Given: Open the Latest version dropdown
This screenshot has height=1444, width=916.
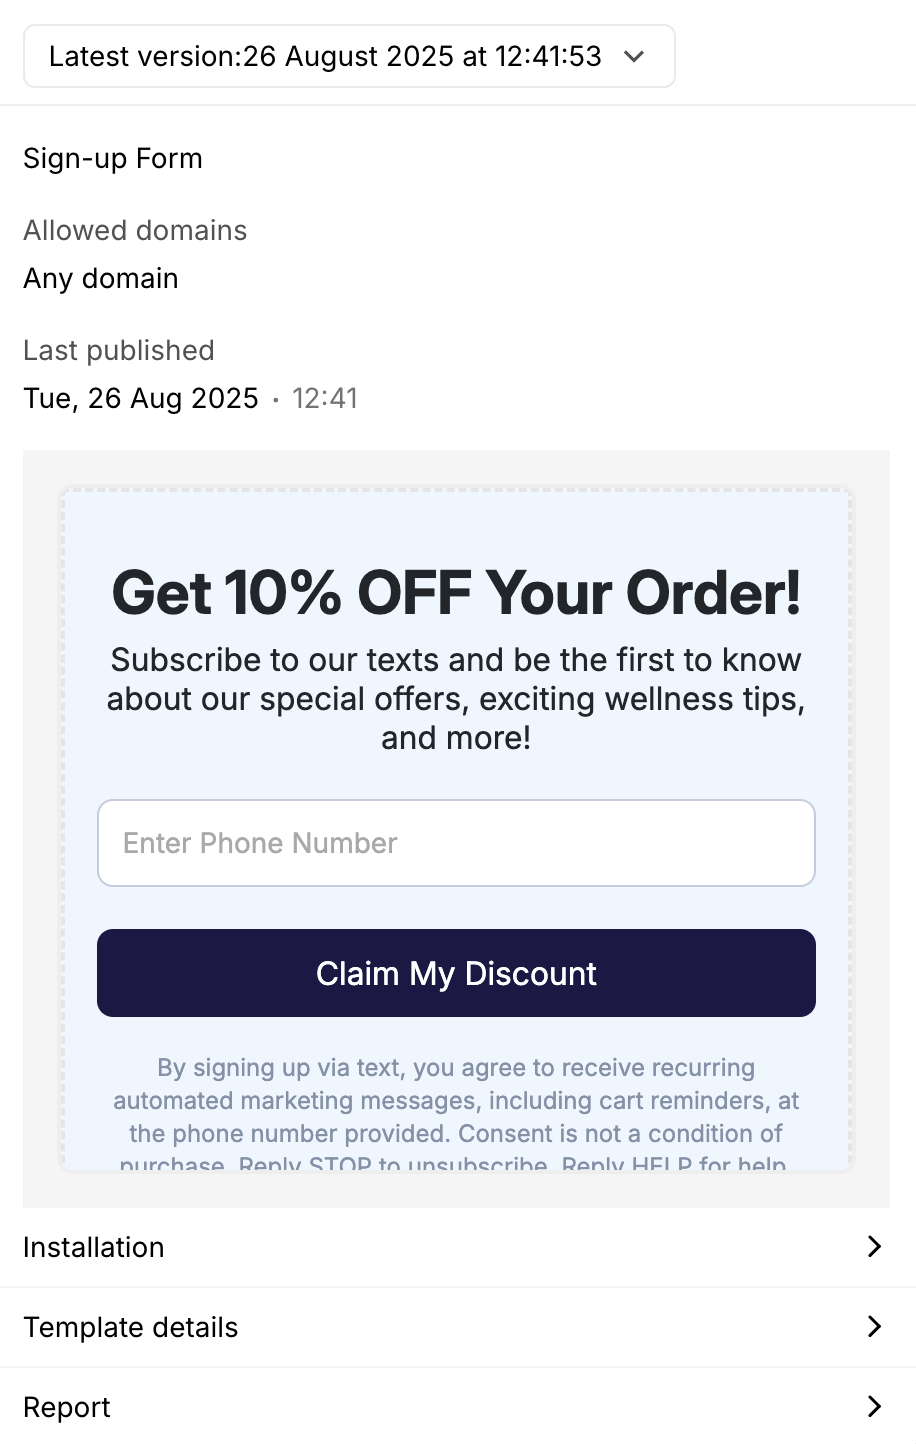Looking at the screenshot, I should click(x=325, y=57).
